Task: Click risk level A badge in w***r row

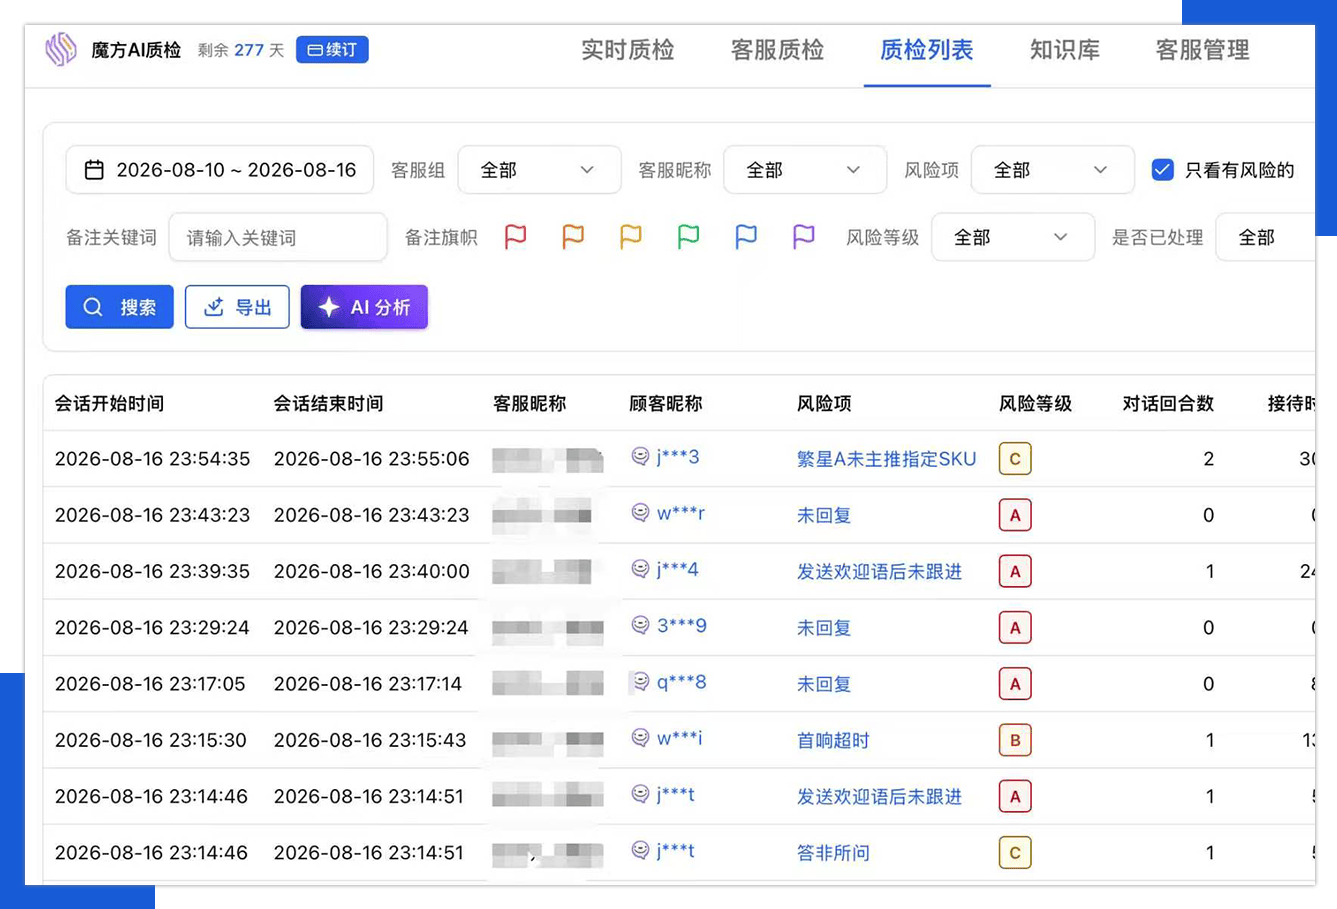Action: click(1015, 515)
